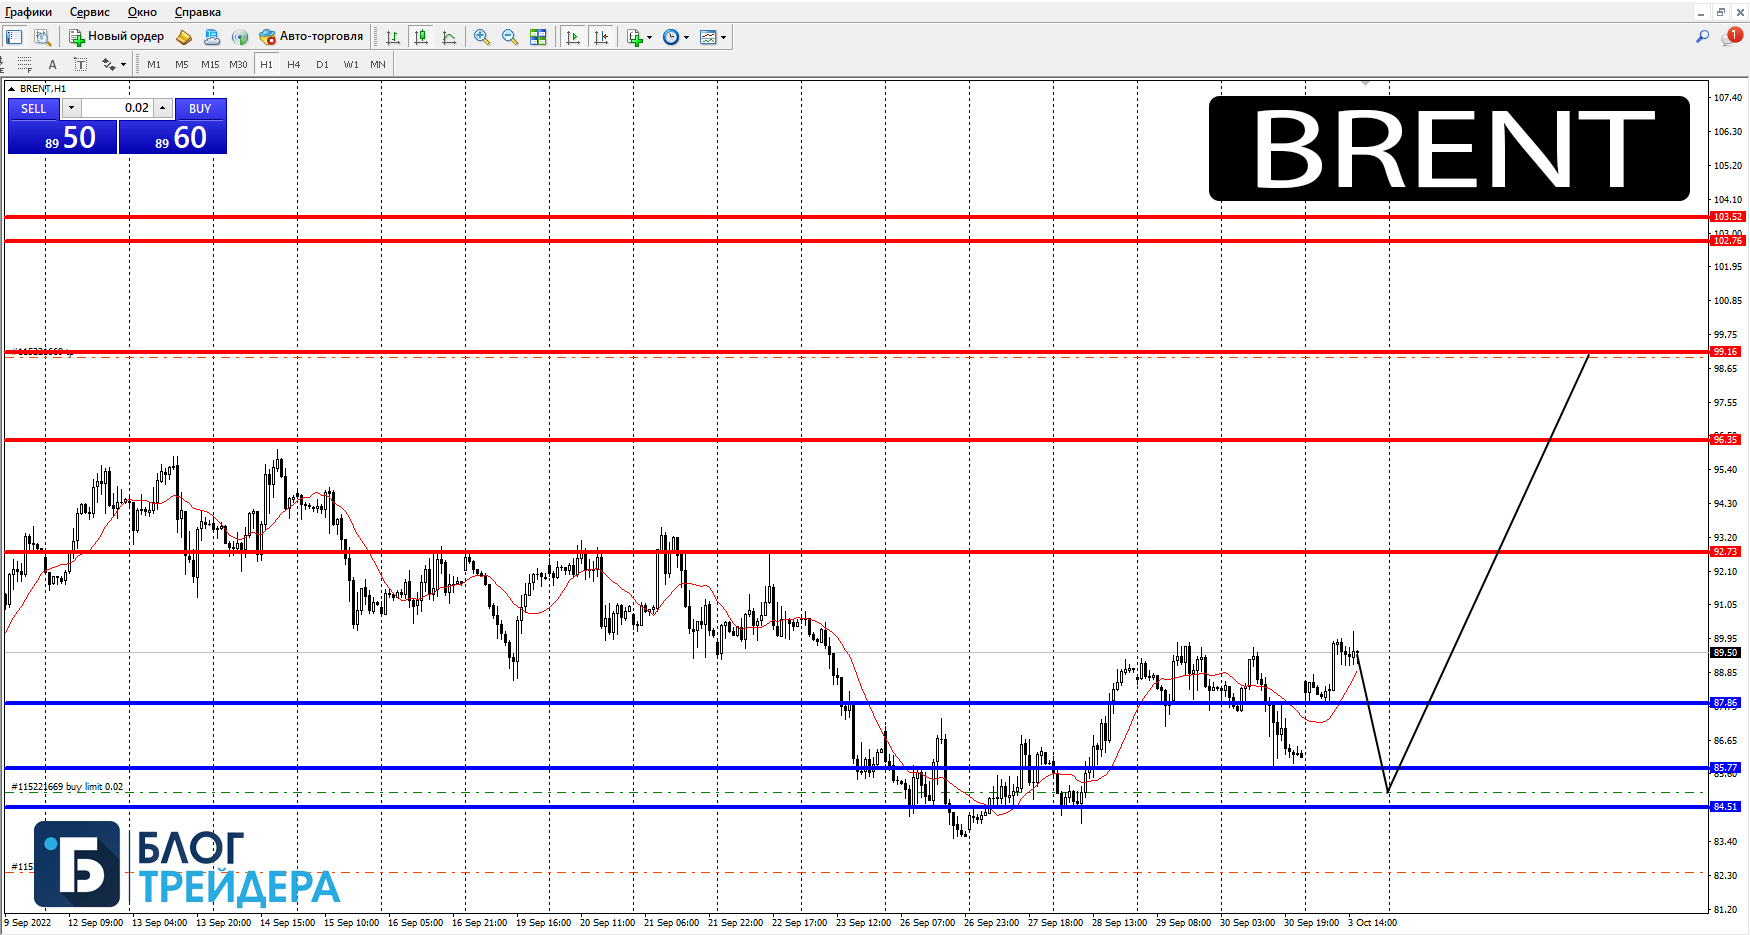Click the current price 89.50 label
Image resolution: width=1750 pixels, height=935 pixels.
[x=1726, y=653]
